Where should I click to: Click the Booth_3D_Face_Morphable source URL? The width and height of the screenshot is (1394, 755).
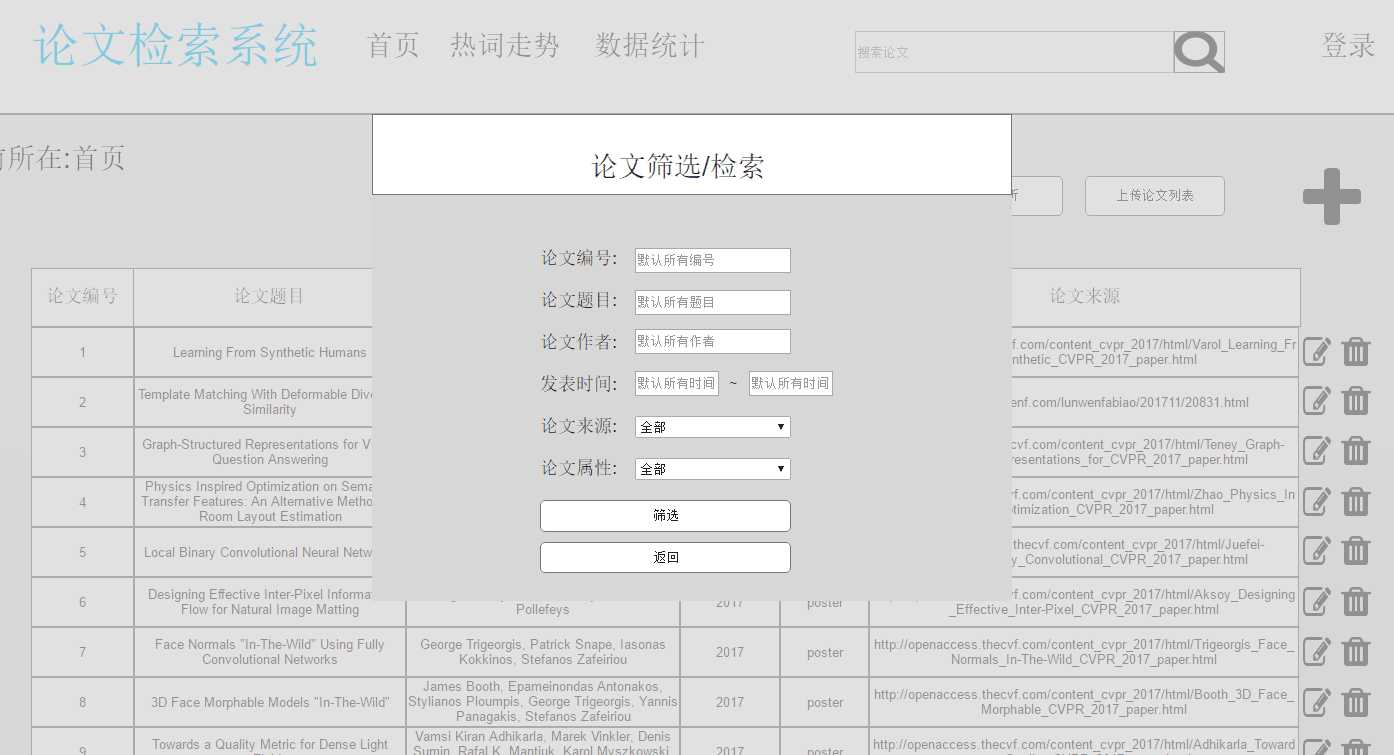pyautogui.click(x=1084, y=702)
